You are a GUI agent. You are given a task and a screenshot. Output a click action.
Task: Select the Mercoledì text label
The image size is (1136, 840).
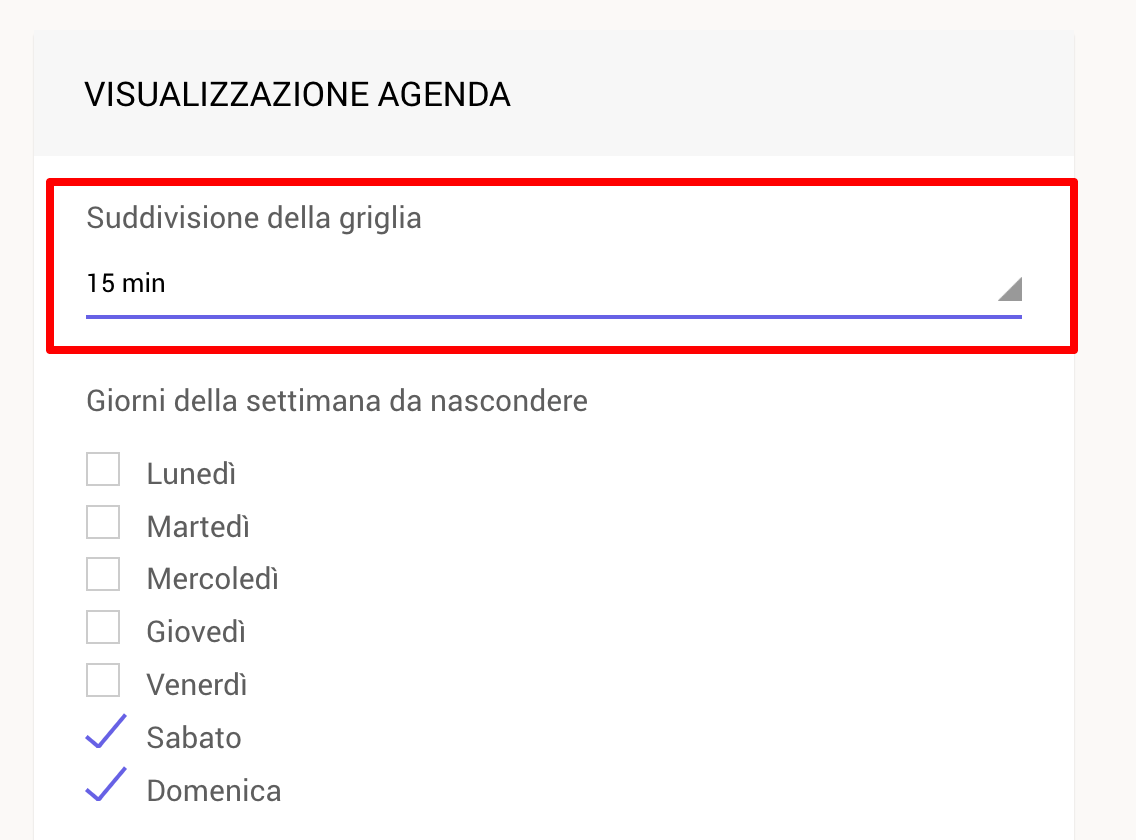pos(213,579)
